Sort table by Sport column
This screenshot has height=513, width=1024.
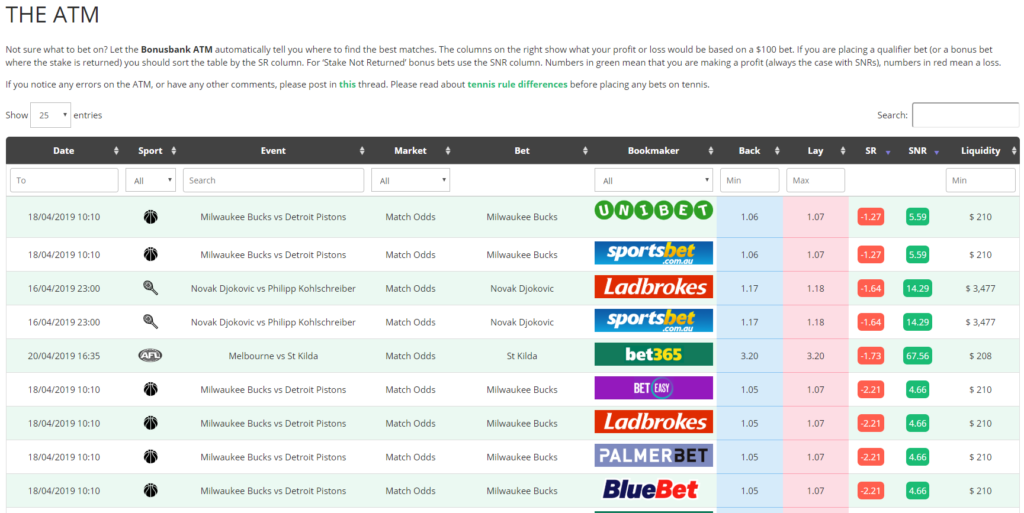pos(151,151)
